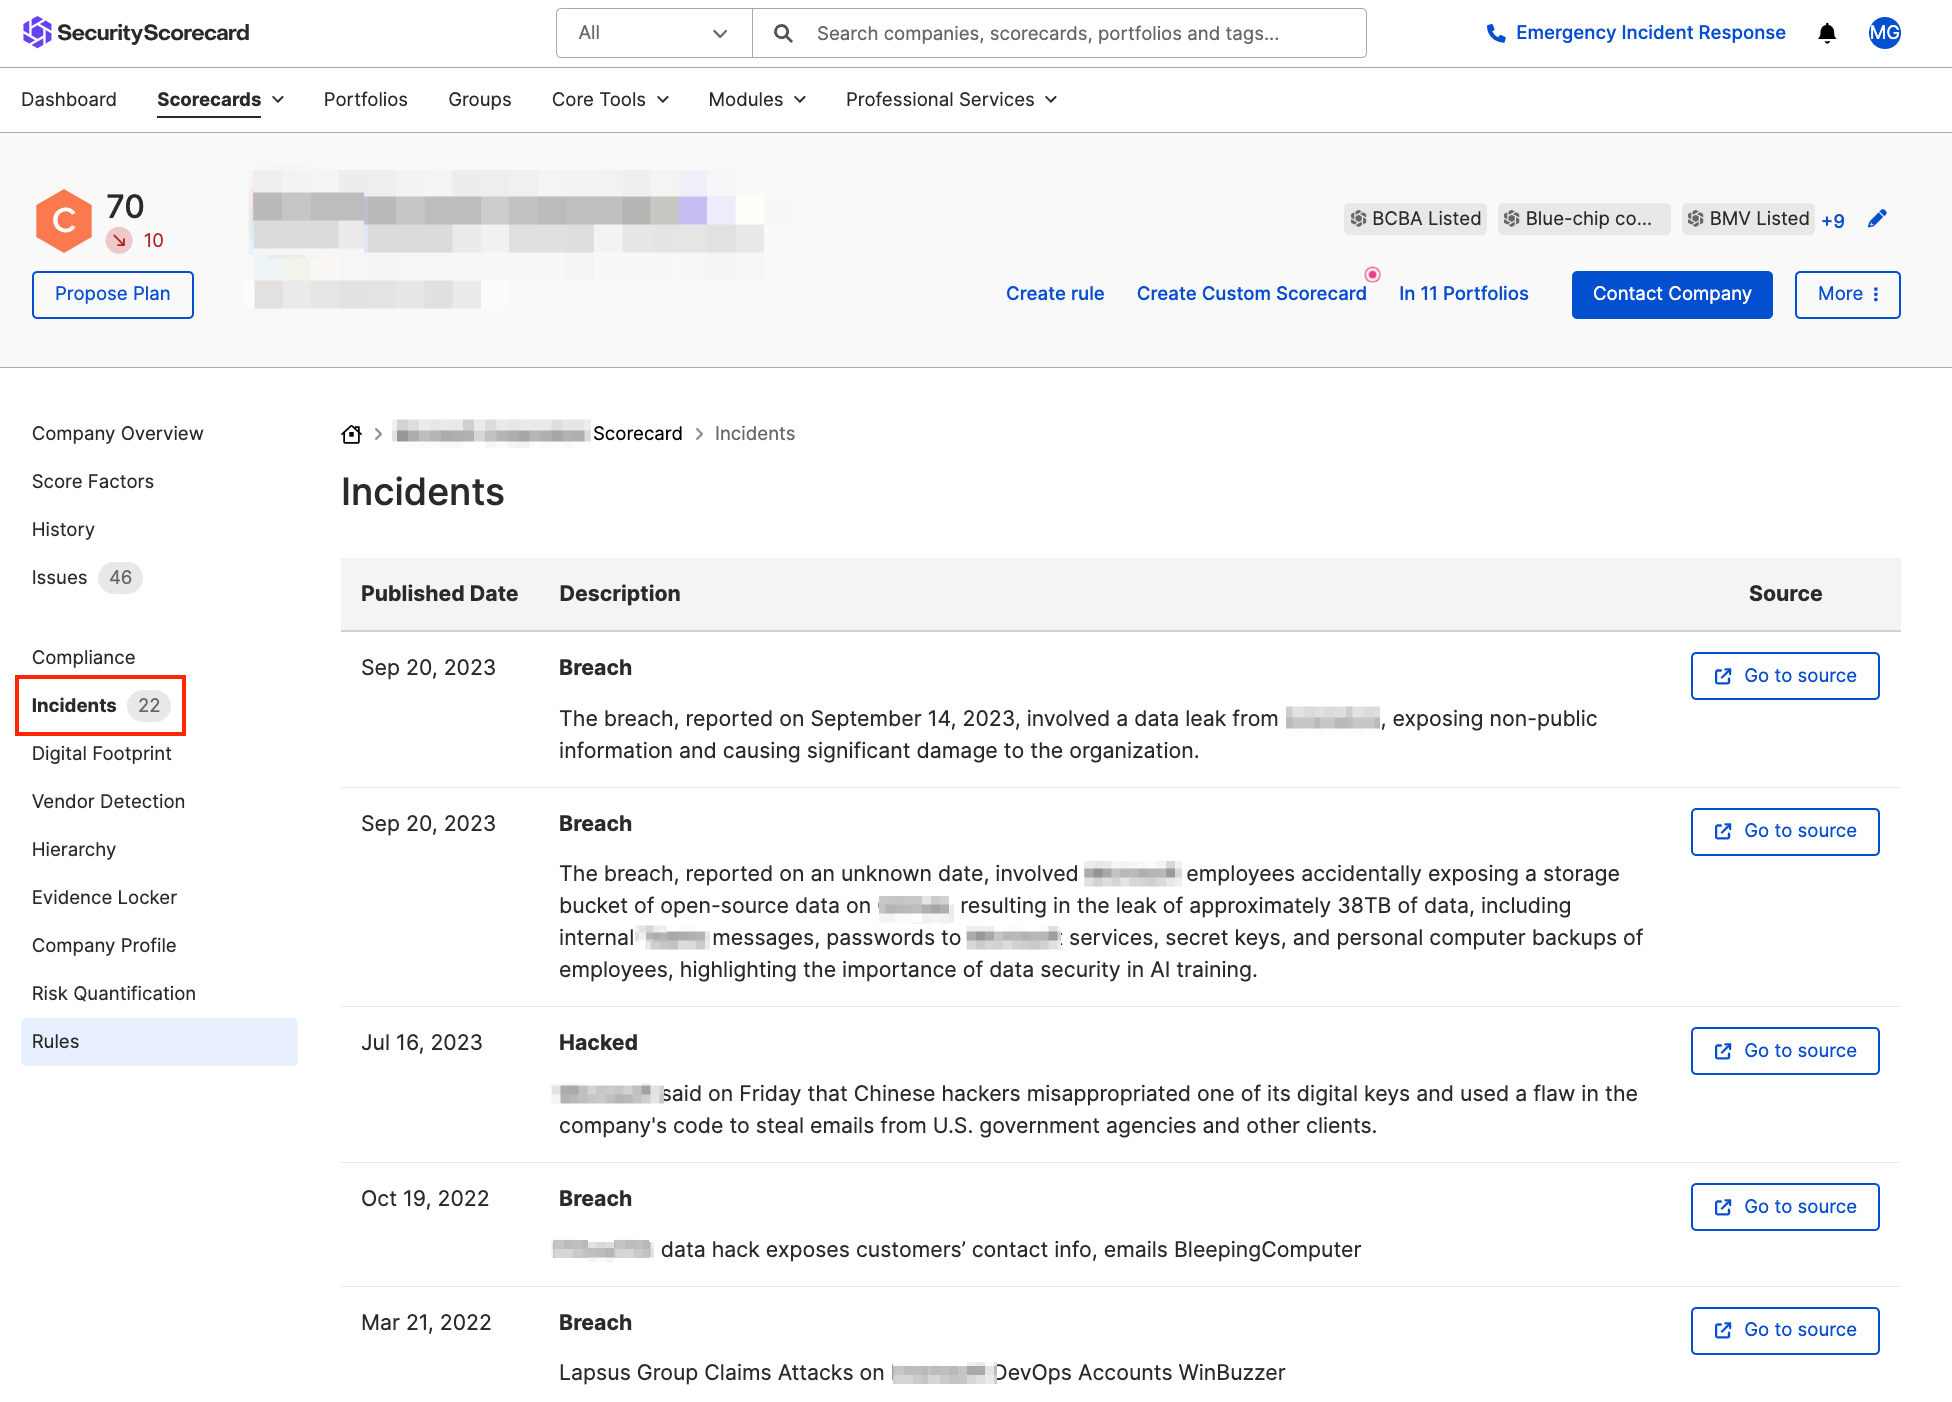Open the More actions menu

click(x=1847, y=294)
